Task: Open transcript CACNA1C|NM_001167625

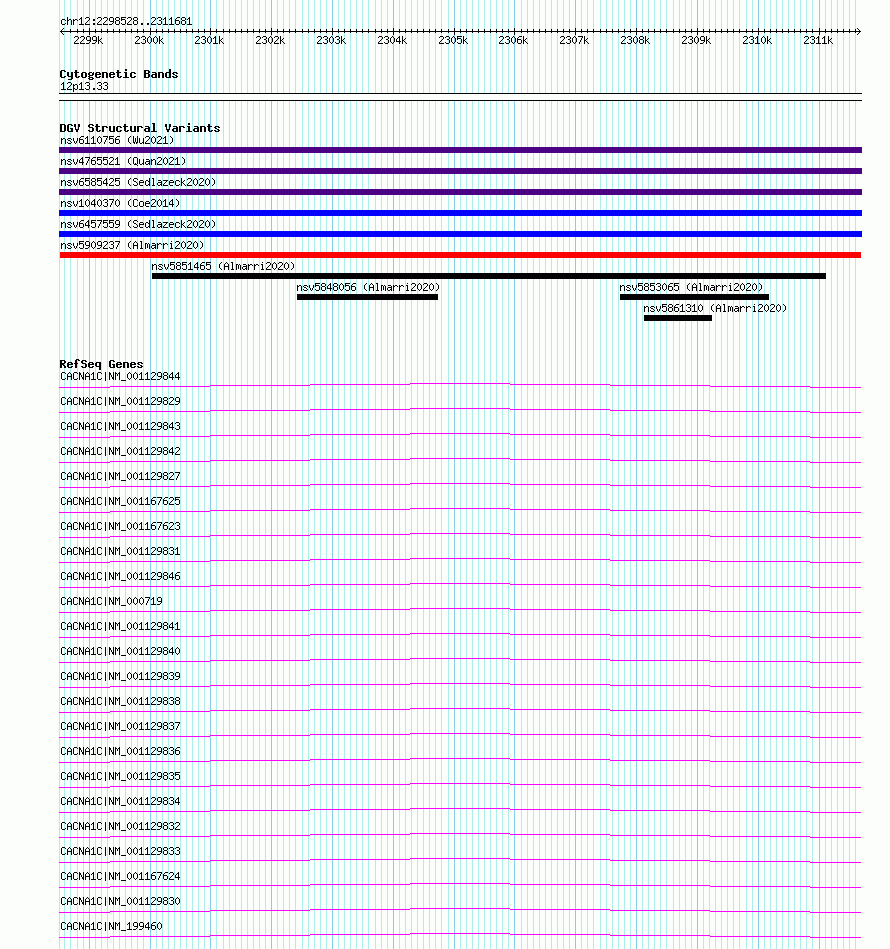Action: tap(120, 502)
